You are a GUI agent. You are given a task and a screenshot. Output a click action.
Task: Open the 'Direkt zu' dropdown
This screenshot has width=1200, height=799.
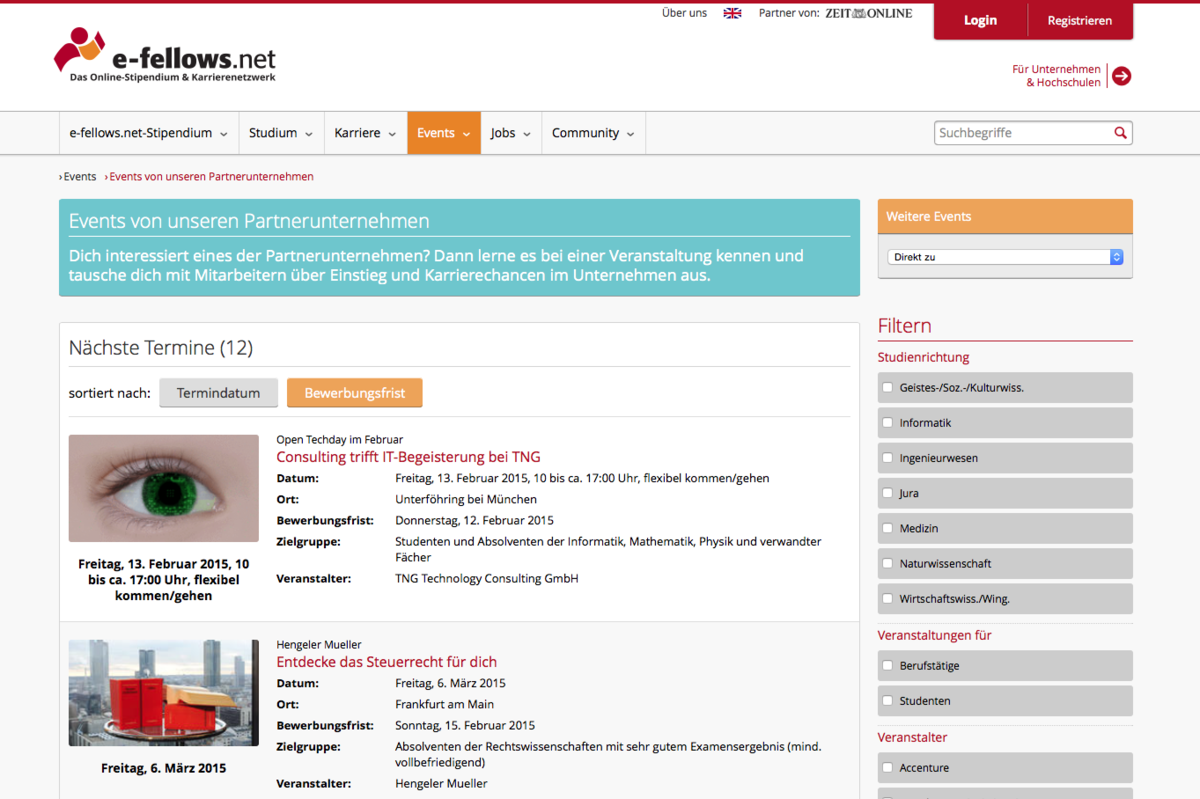[x=1005, y=257]
